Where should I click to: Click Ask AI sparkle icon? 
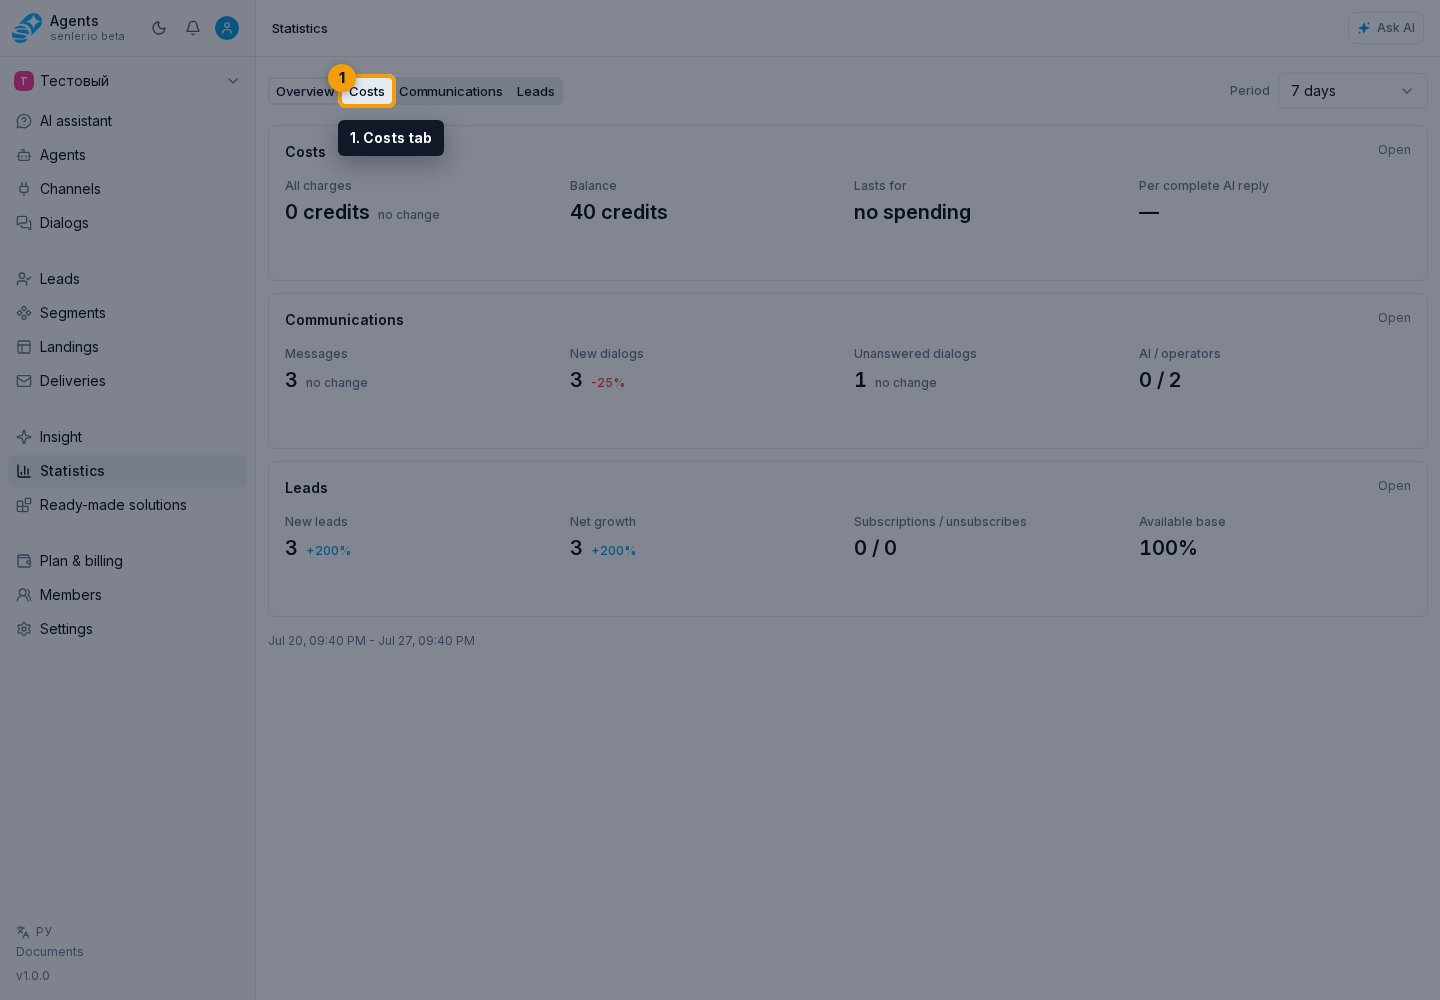[x=1364, y=28]
